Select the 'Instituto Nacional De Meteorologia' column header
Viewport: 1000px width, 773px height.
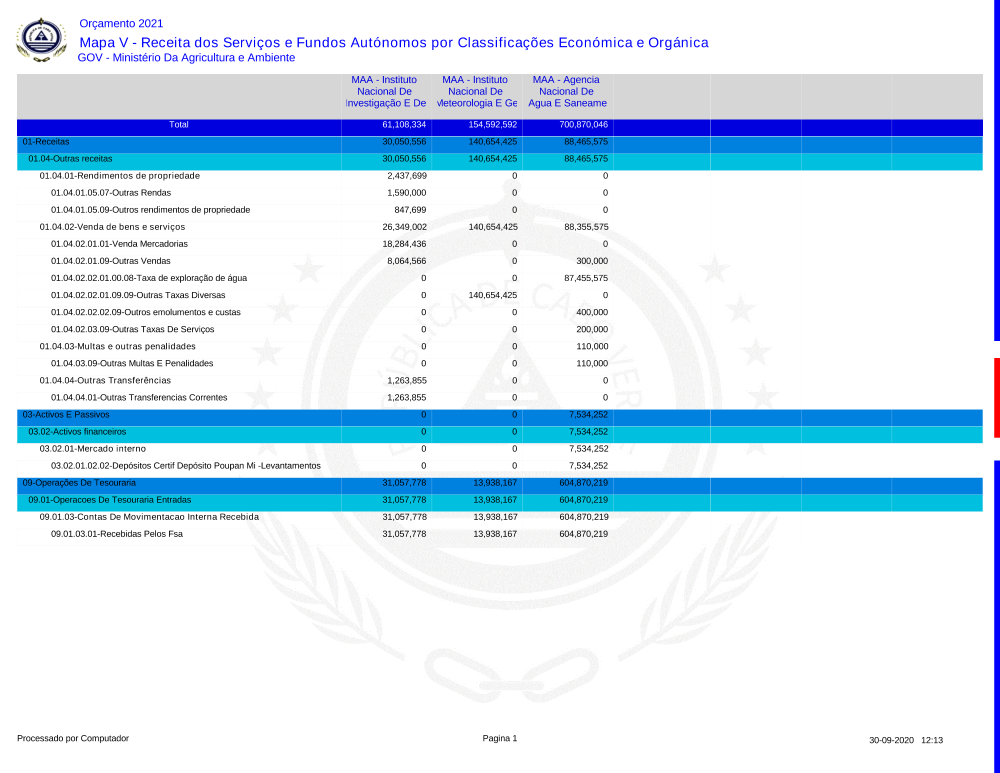tap(476, 91)
